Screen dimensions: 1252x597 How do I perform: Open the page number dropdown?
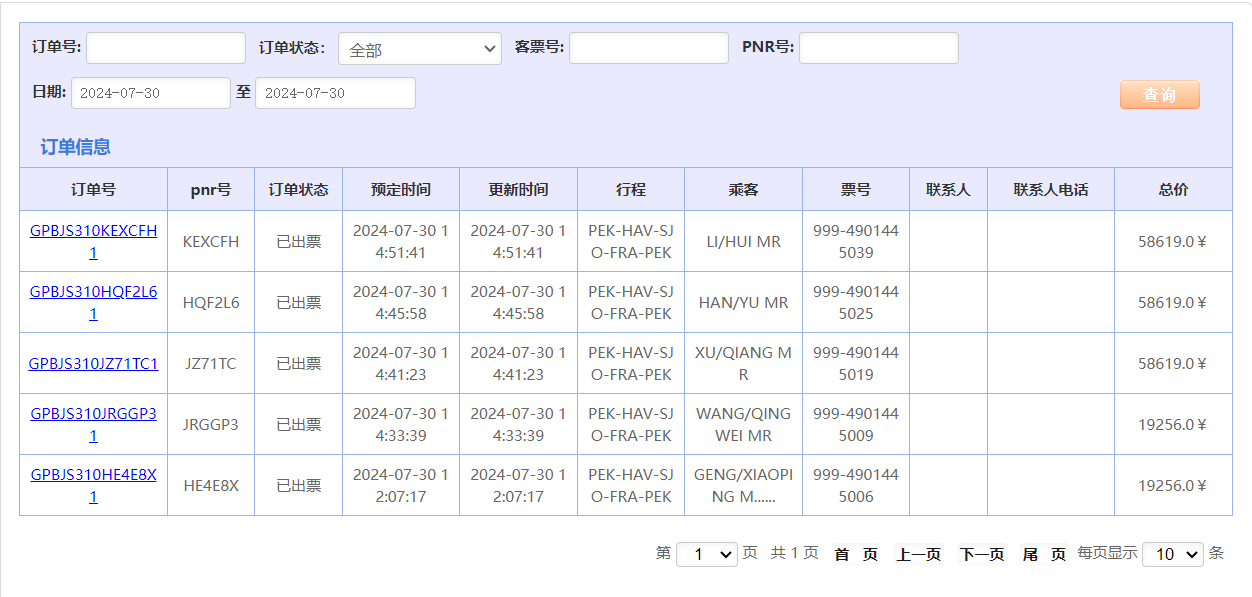[706, 554]
